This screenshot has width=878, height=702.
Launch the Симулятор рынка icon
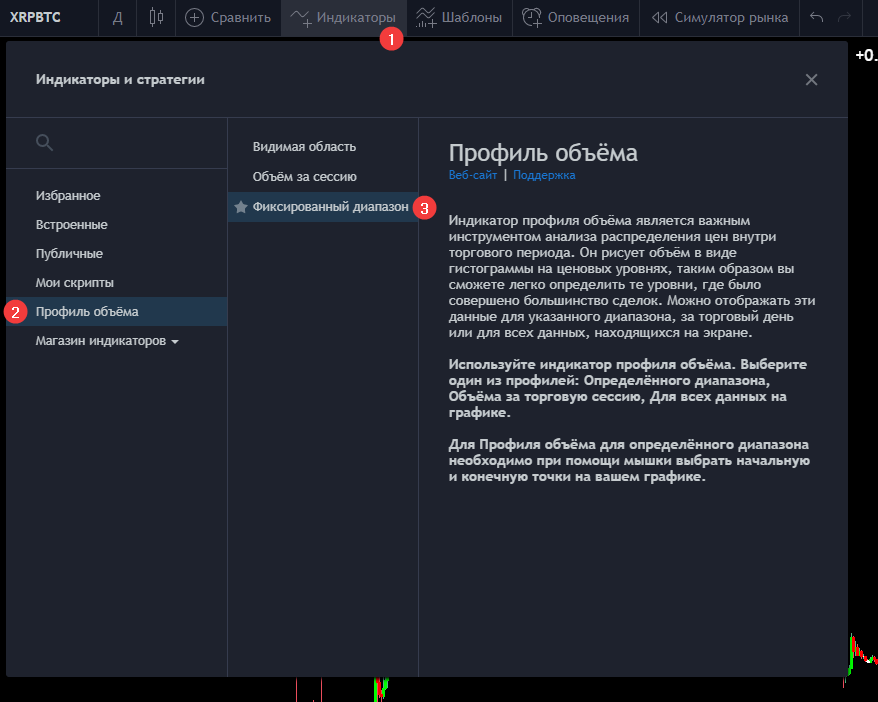(x=658, y=16)
